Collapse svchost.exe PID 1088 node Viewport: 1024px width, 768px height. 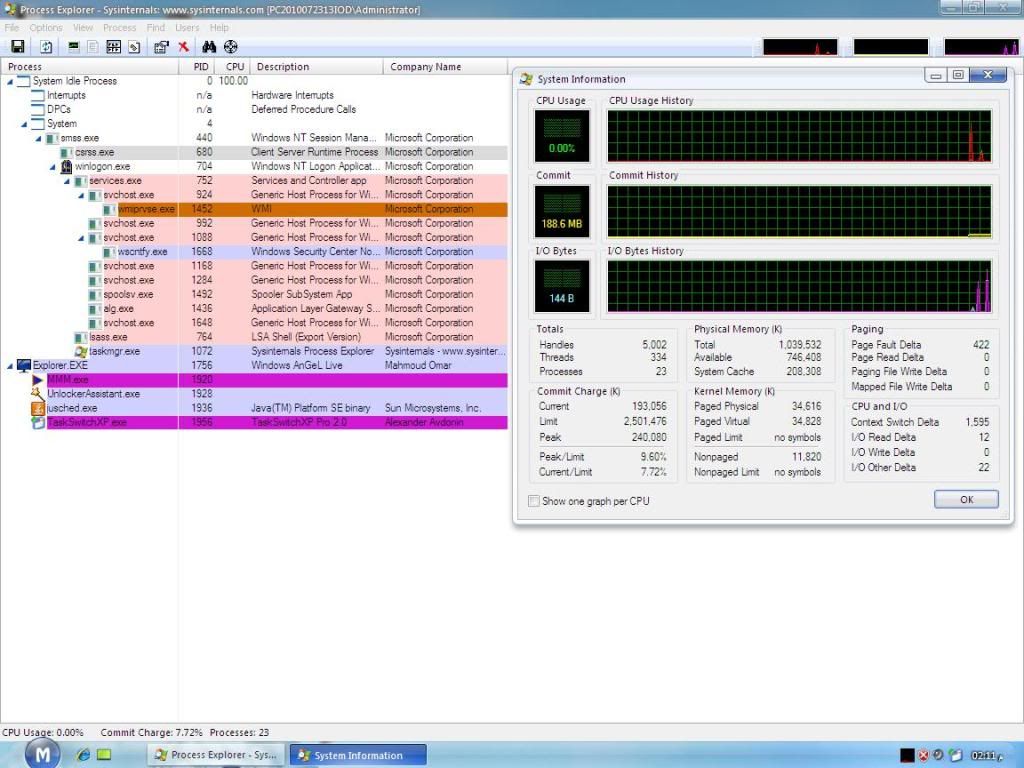click(82, 238)
